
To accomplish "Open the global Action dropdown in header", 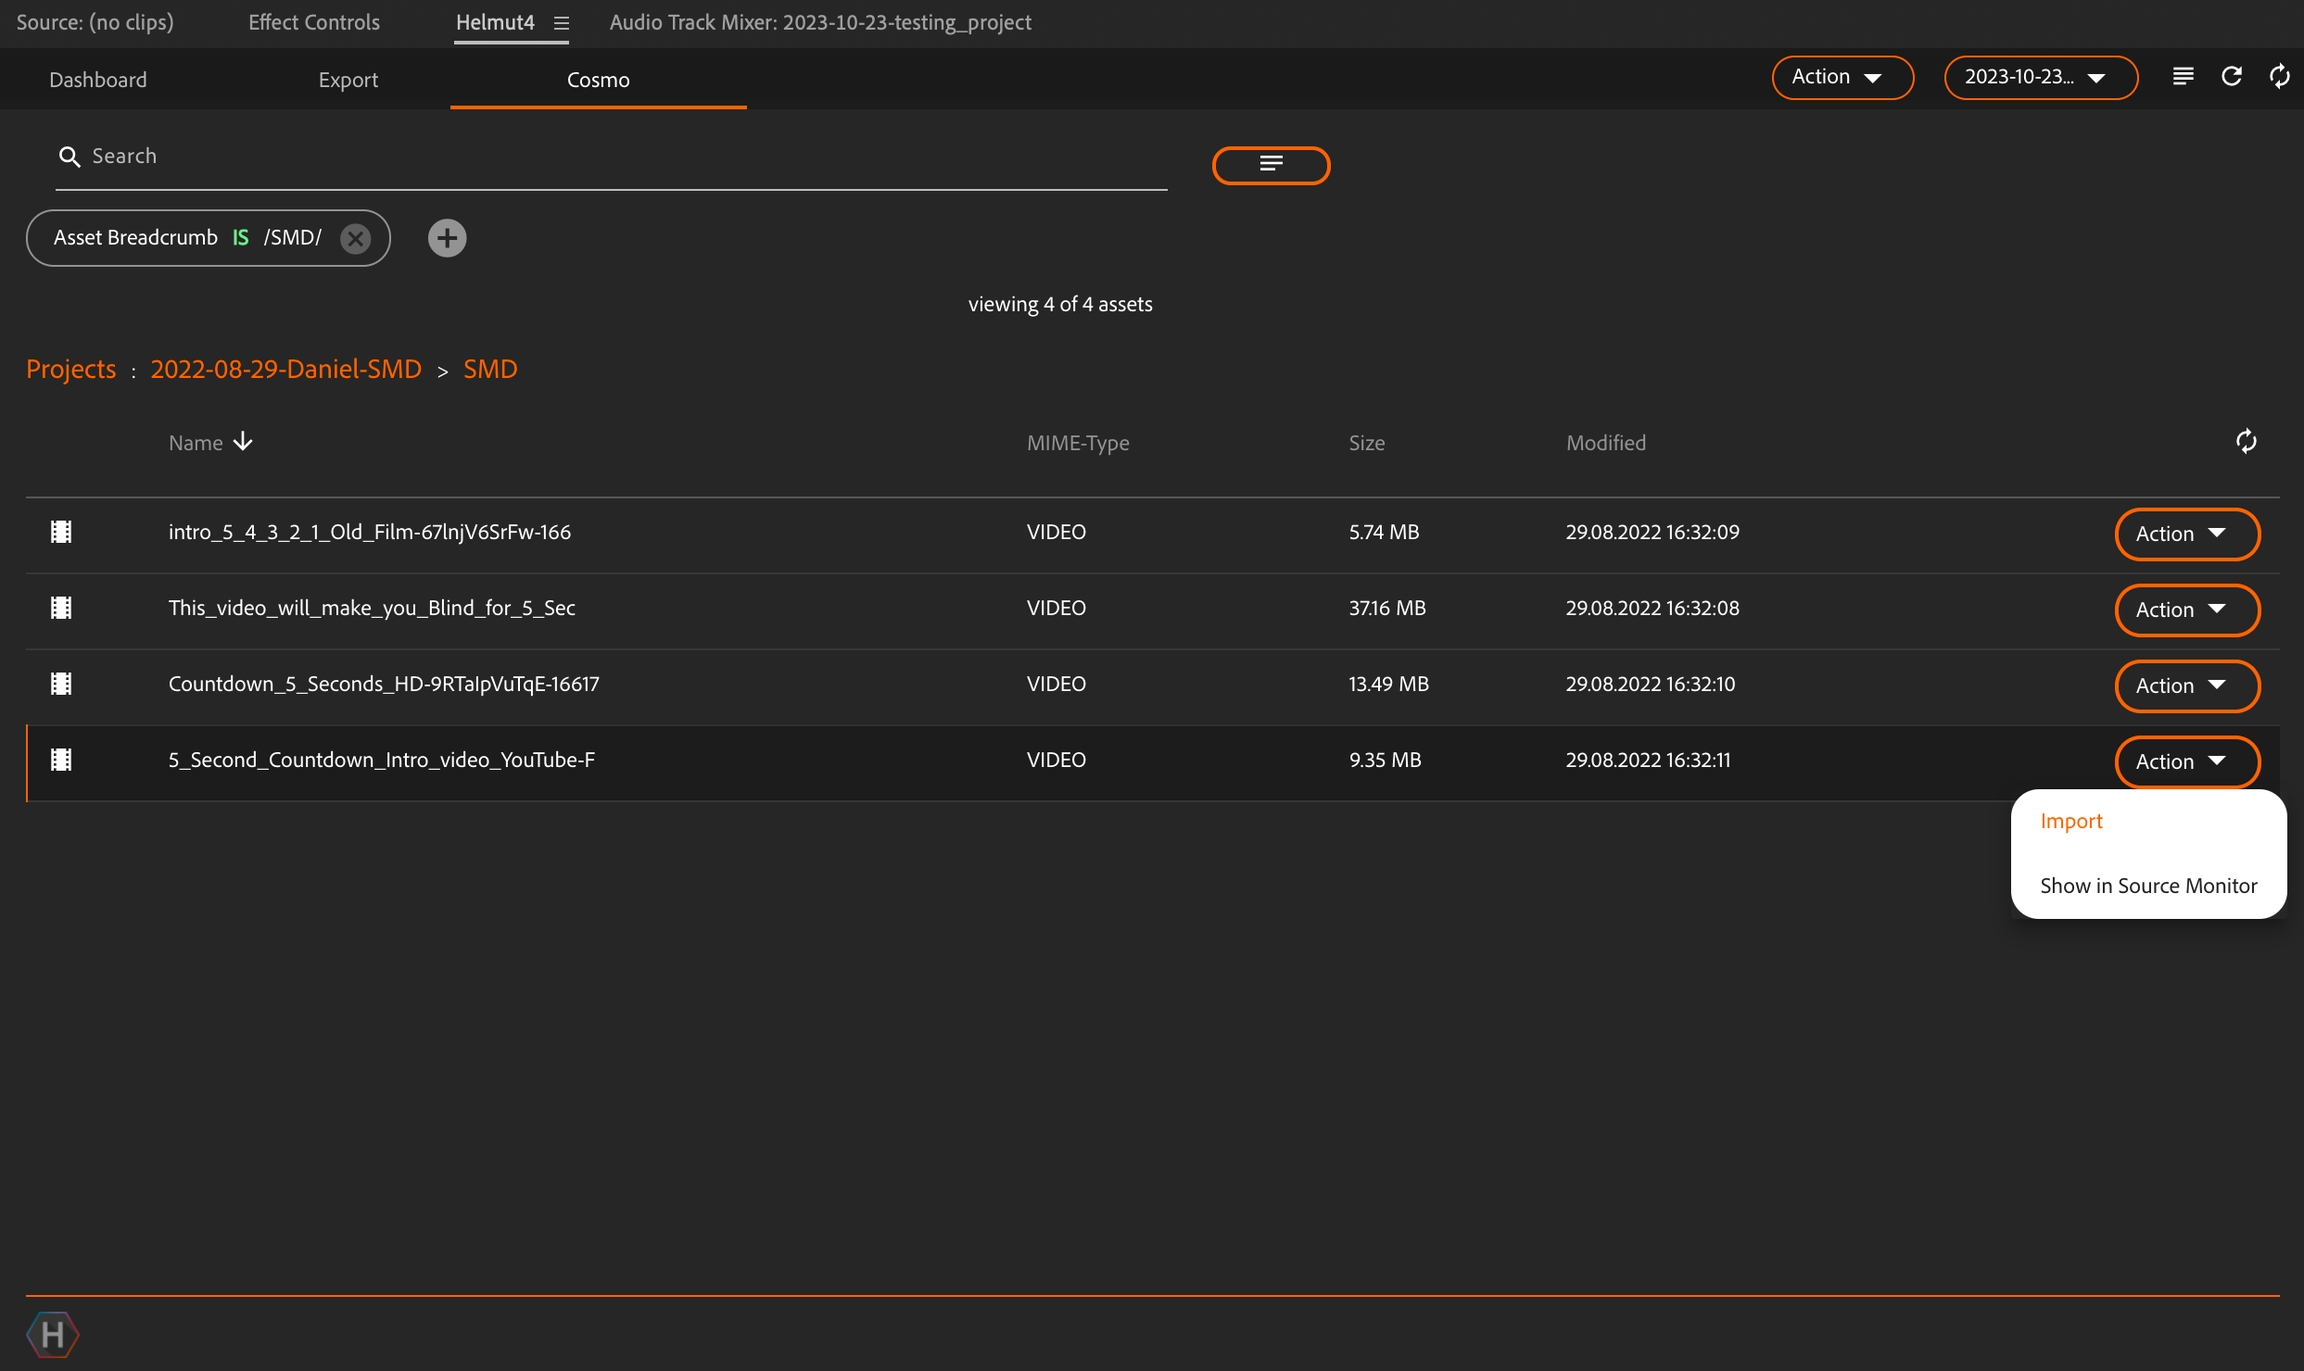I will (x=1842, y=77).
